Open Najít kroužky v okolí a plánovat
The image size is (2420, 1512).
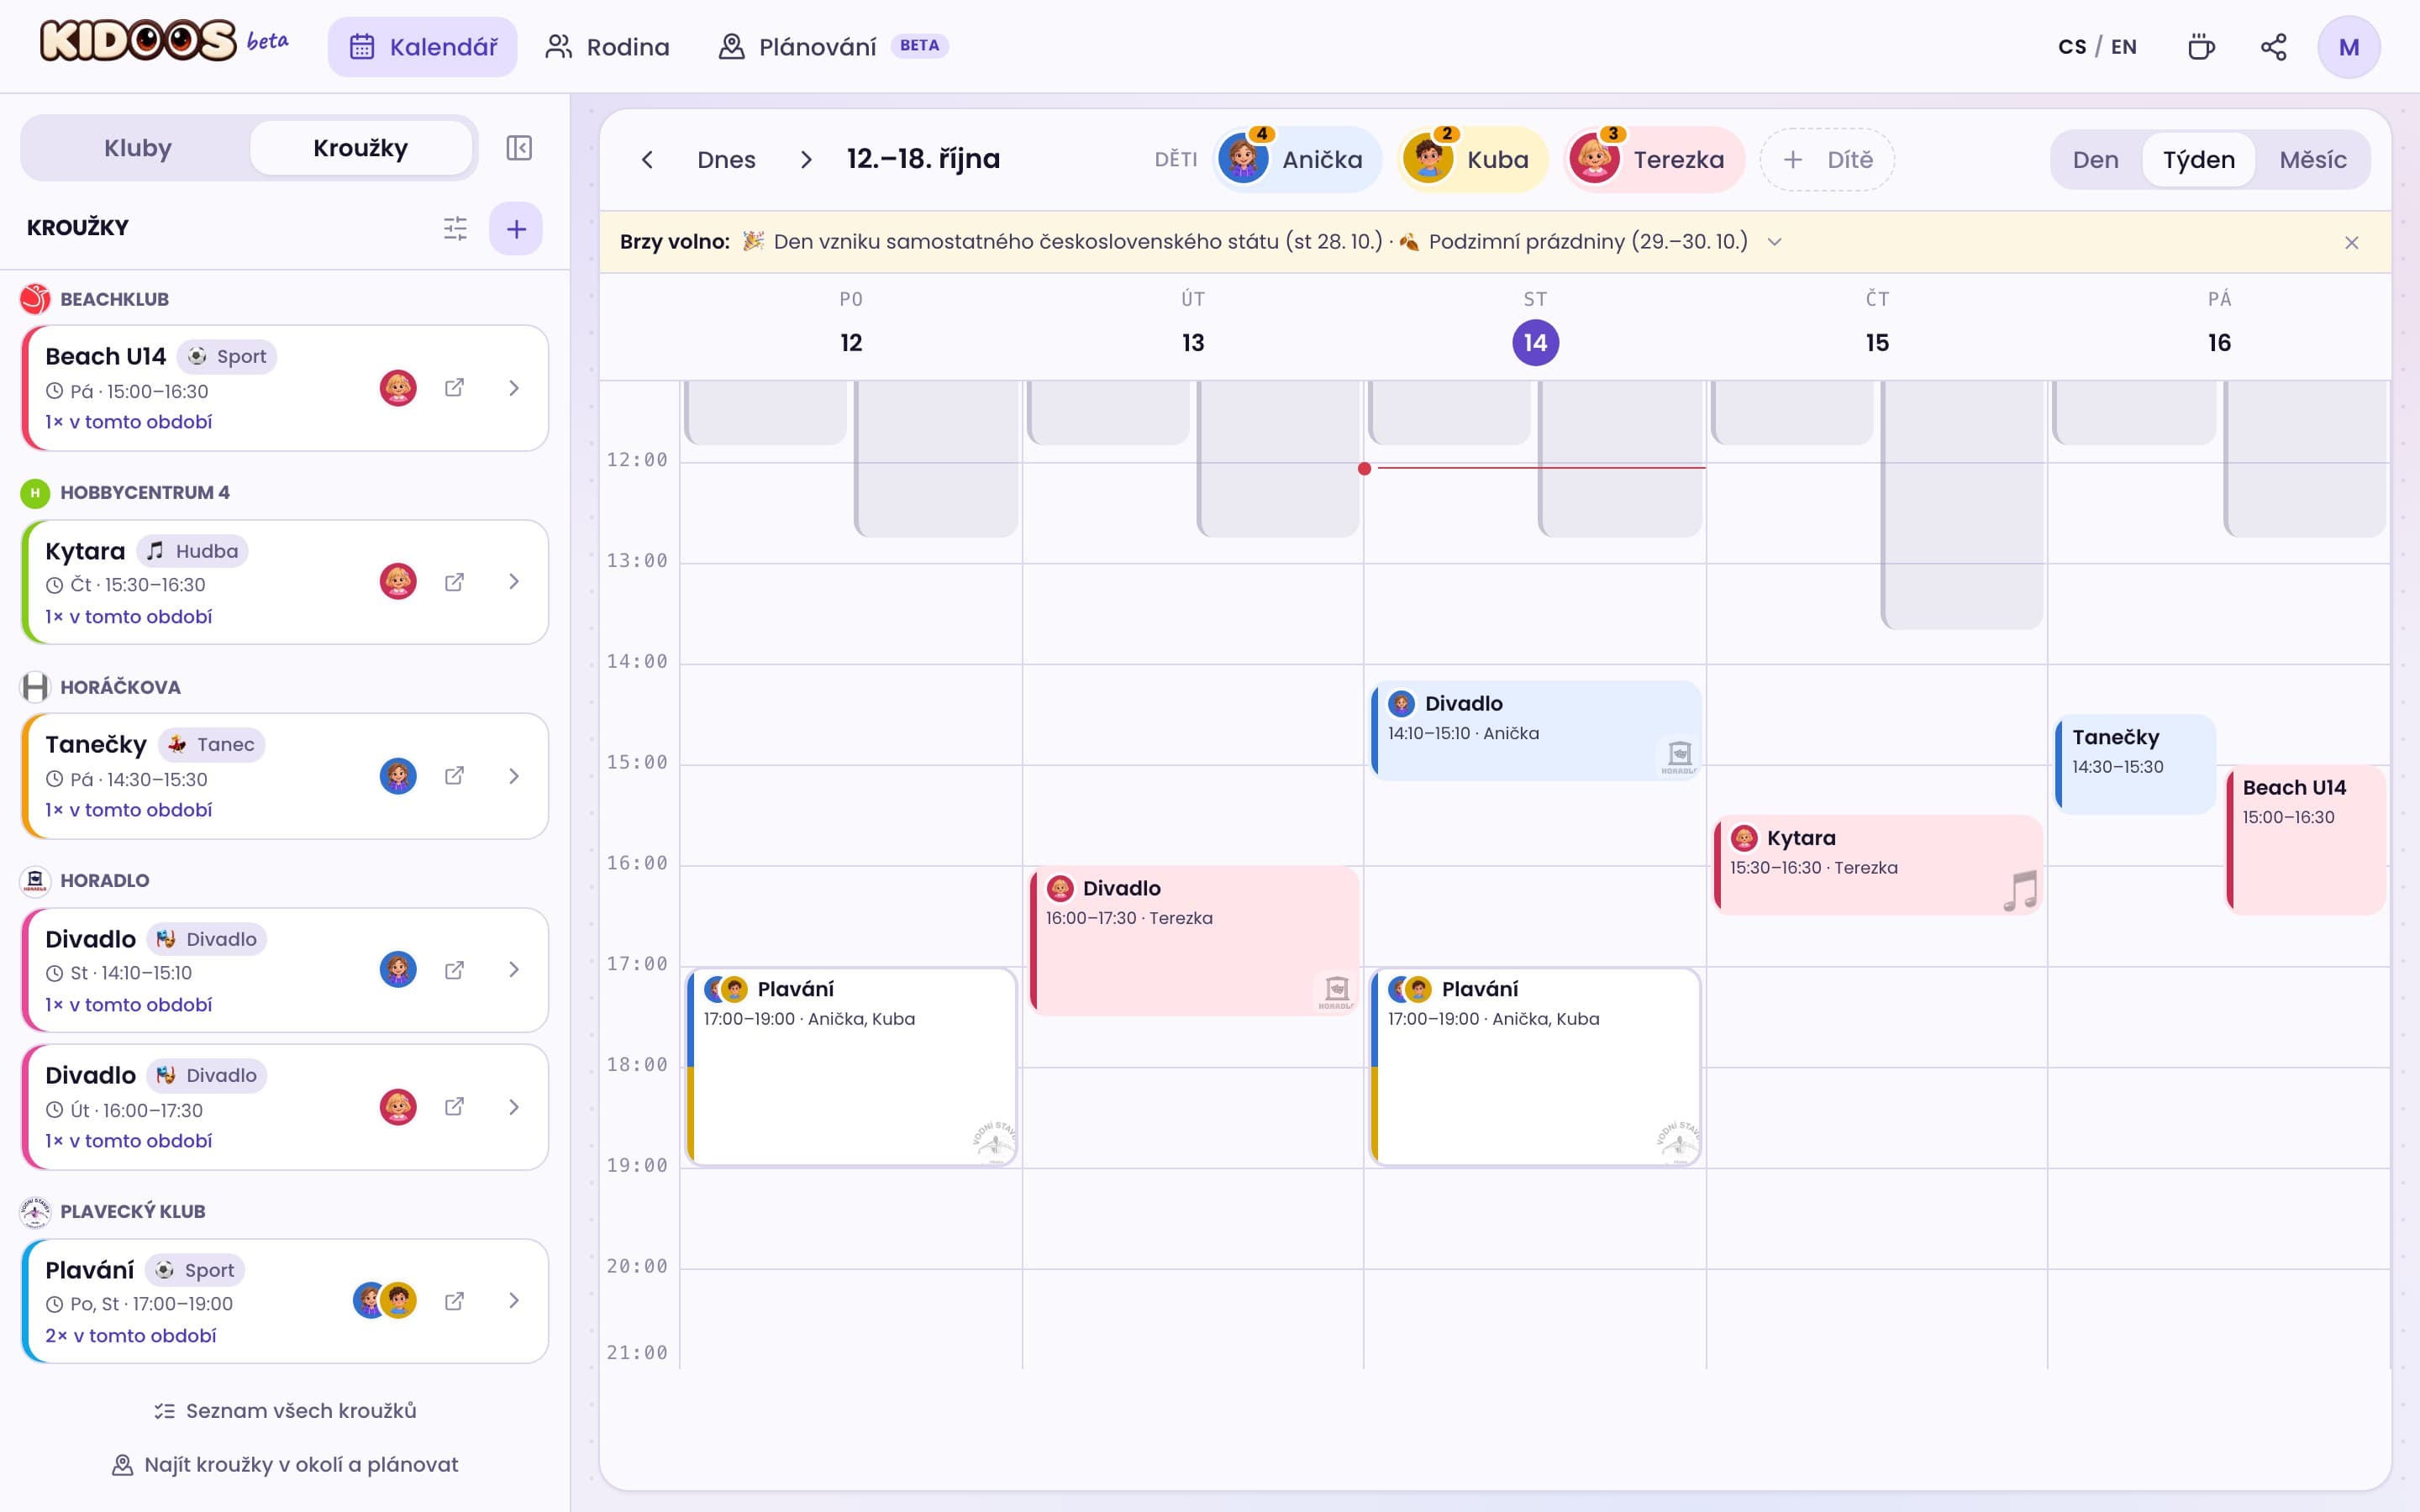tap(285, 1465)
